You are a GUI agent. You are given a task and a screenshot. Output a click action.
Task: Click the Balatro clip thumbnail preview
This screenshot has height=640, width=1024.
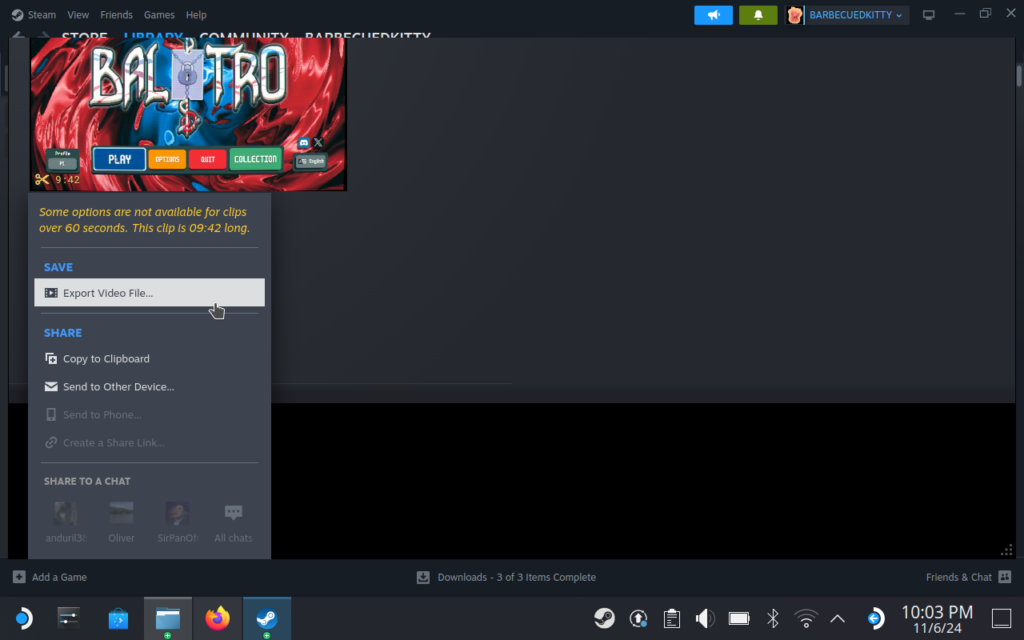pos(189,113)
